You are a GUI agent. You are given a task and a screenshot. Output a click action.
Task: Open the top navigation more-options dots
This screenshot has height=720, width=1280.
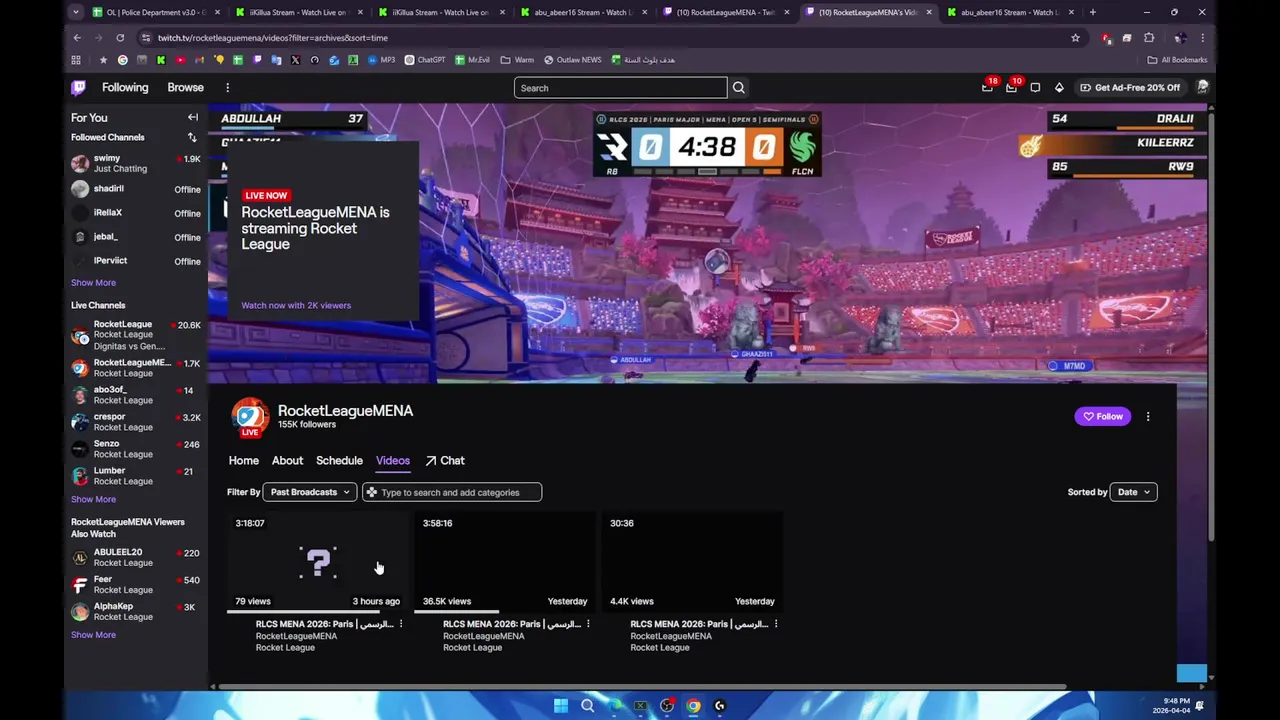pyautogui.click(x=227, y=88)
